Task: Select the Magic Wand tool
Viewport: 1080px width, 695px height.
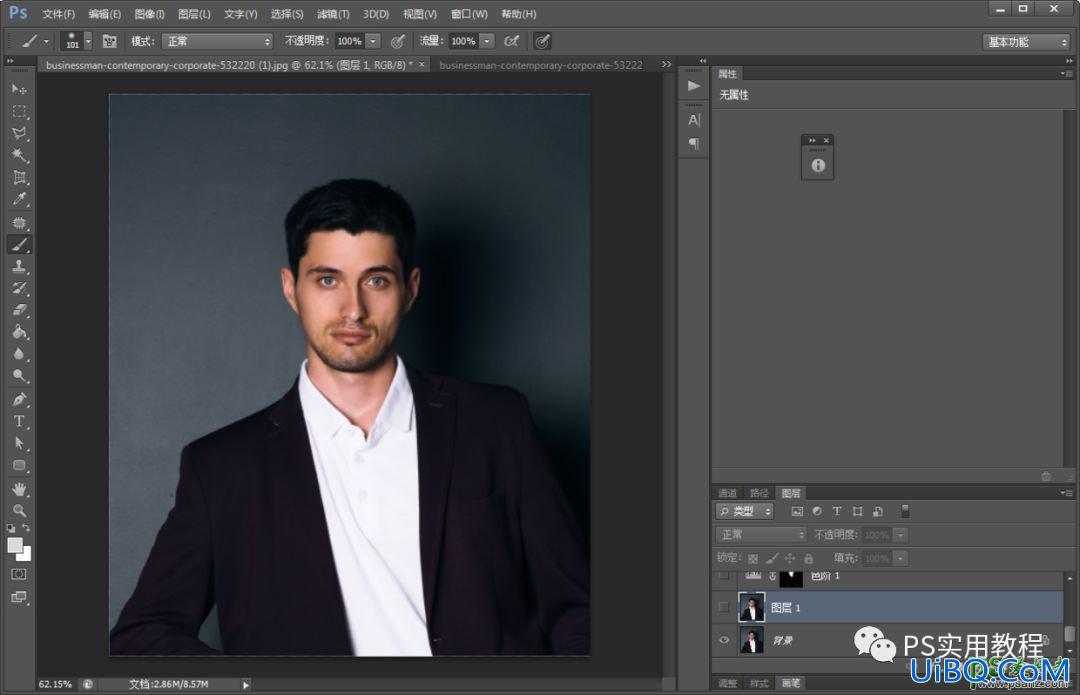Action: point(19,155)
